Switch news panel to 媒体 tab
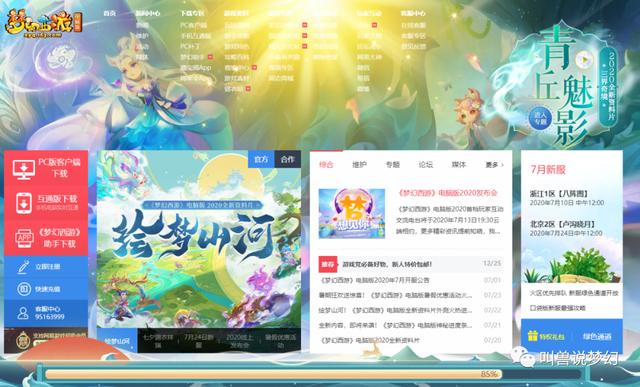 pos(459,165)
